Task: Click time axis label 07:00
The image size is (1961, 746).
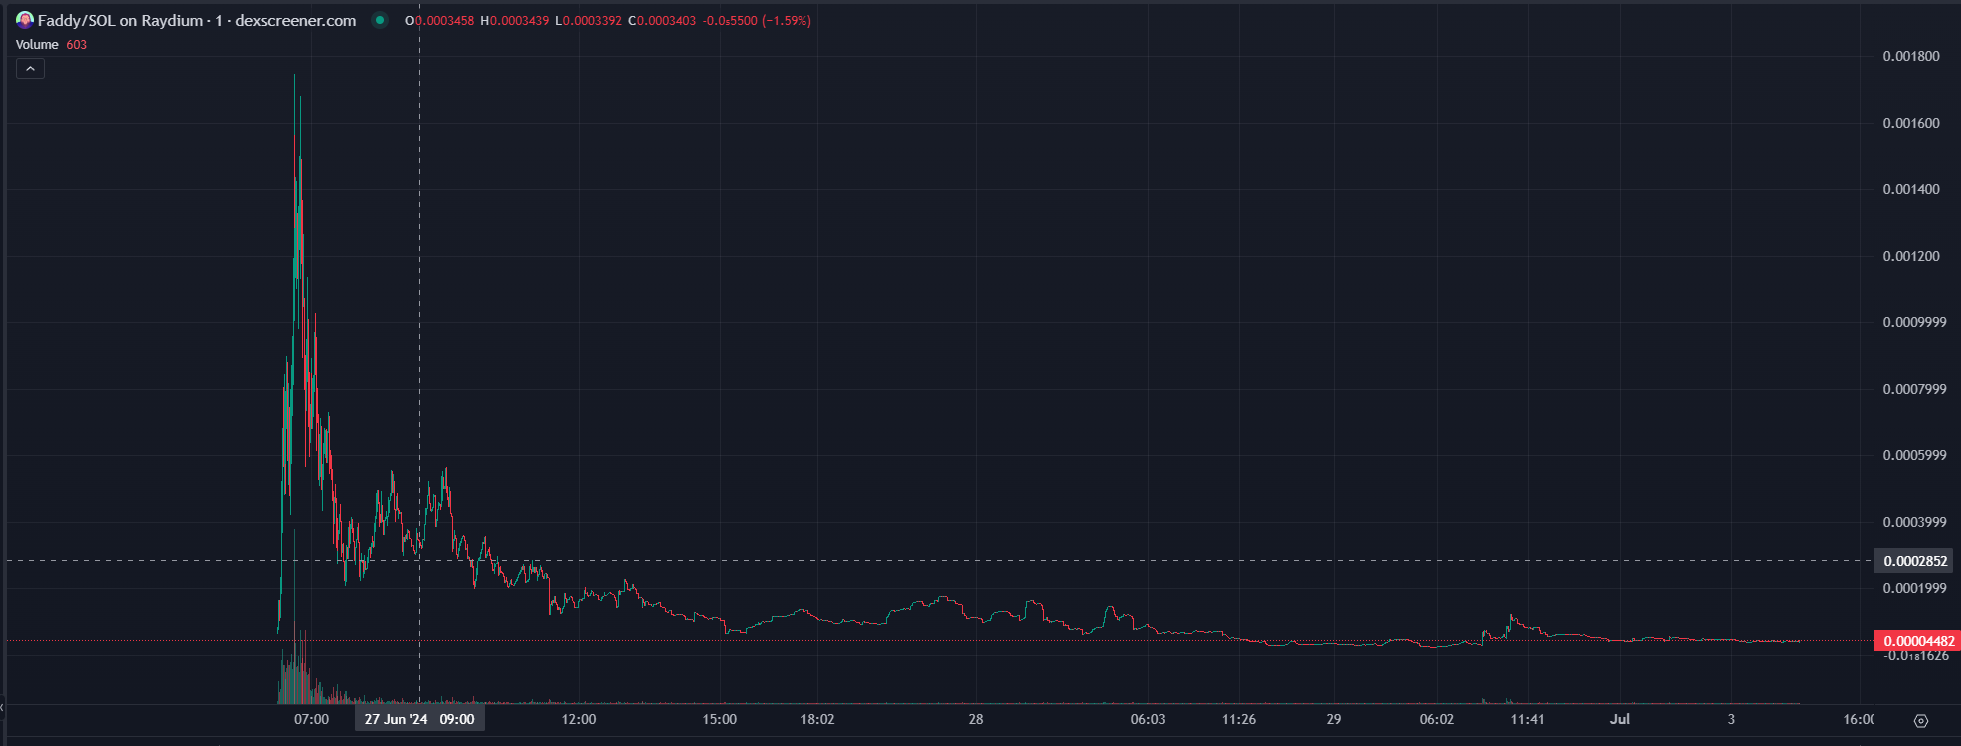Action: 311,719
